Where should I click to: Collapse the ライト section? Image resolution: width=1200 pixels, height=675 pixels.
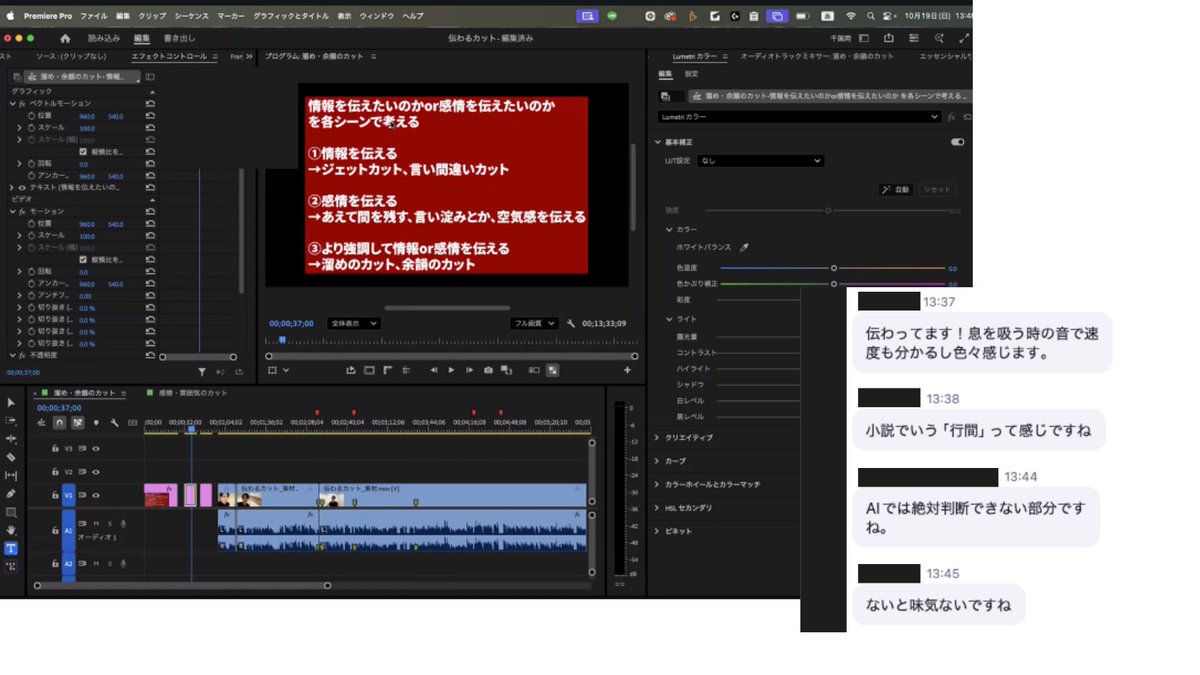(x=669, y=318)
